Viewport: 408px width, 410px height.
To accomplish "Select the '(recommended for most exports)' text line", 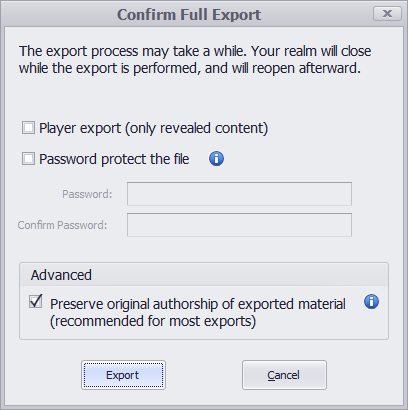I will (153, 321).
